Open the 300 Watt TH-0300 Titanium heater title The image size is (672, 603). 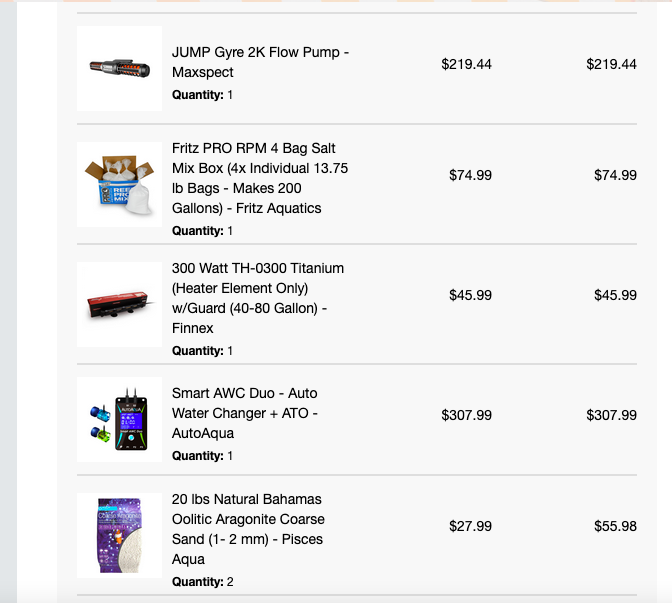point(258,298)
